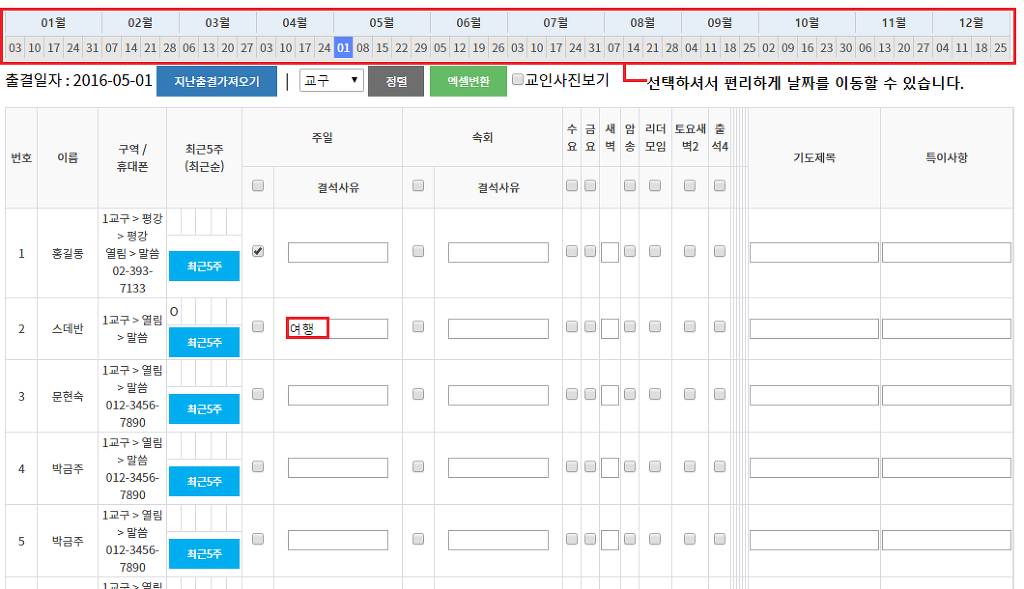Click 문현숙's 속회 결석사유 input field
Viewport: 1024px width, 589px height.
(498, 395)
